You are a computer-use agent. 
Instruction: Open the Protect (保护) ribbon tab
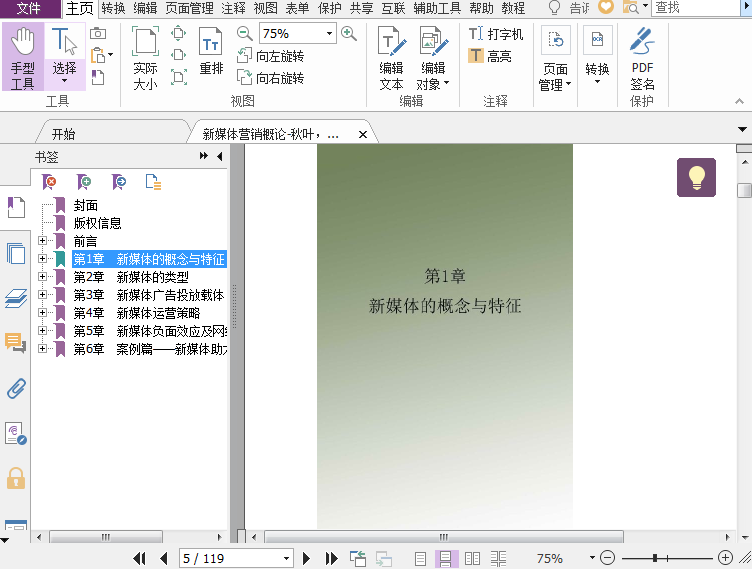(x=330, y=8)
